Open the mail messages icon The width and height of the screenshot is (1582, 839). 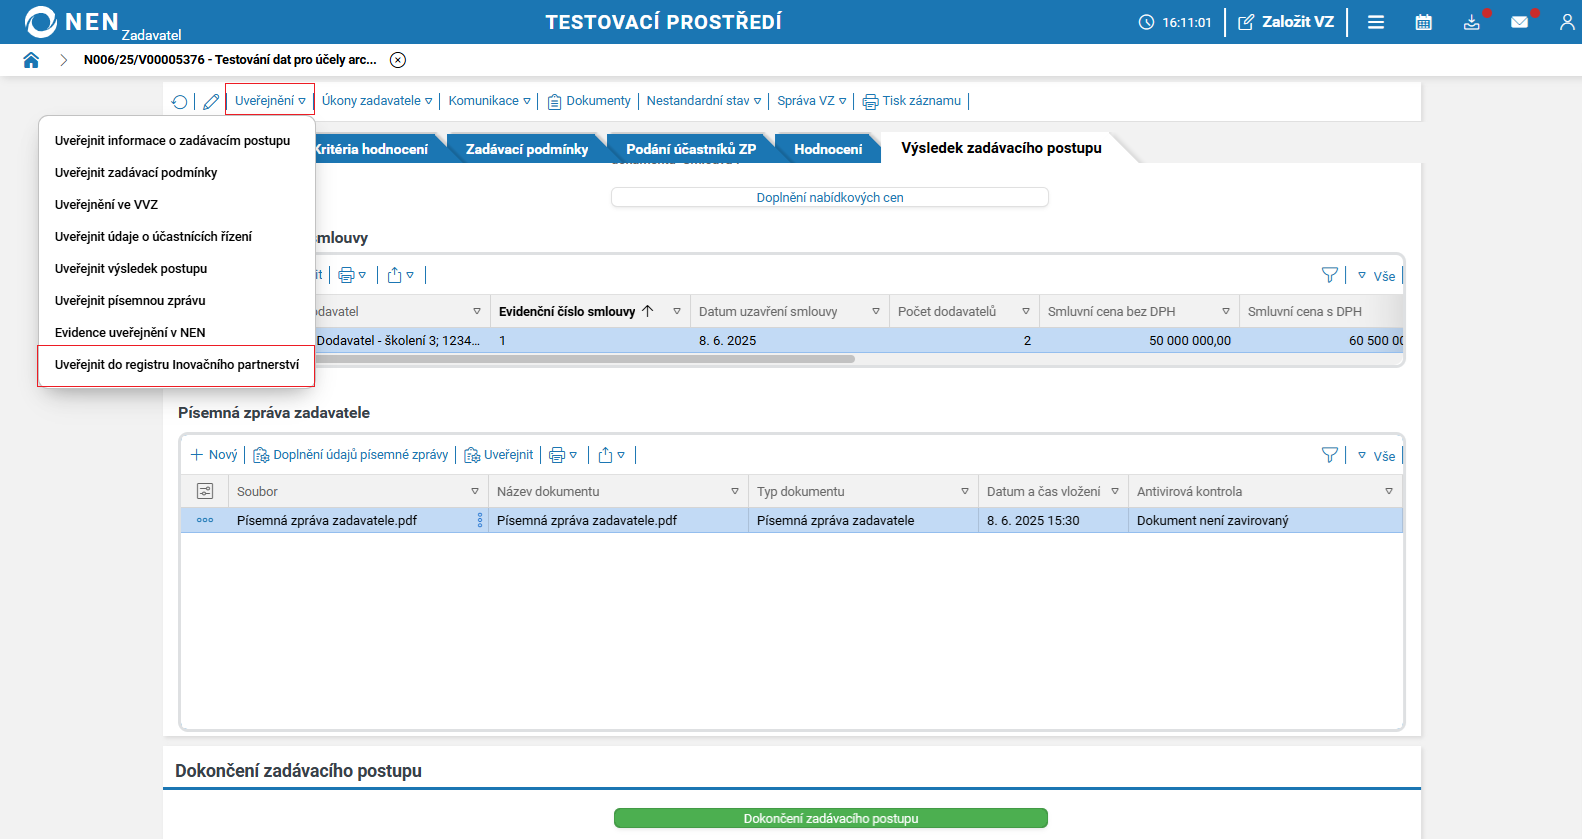(1520, 22)
